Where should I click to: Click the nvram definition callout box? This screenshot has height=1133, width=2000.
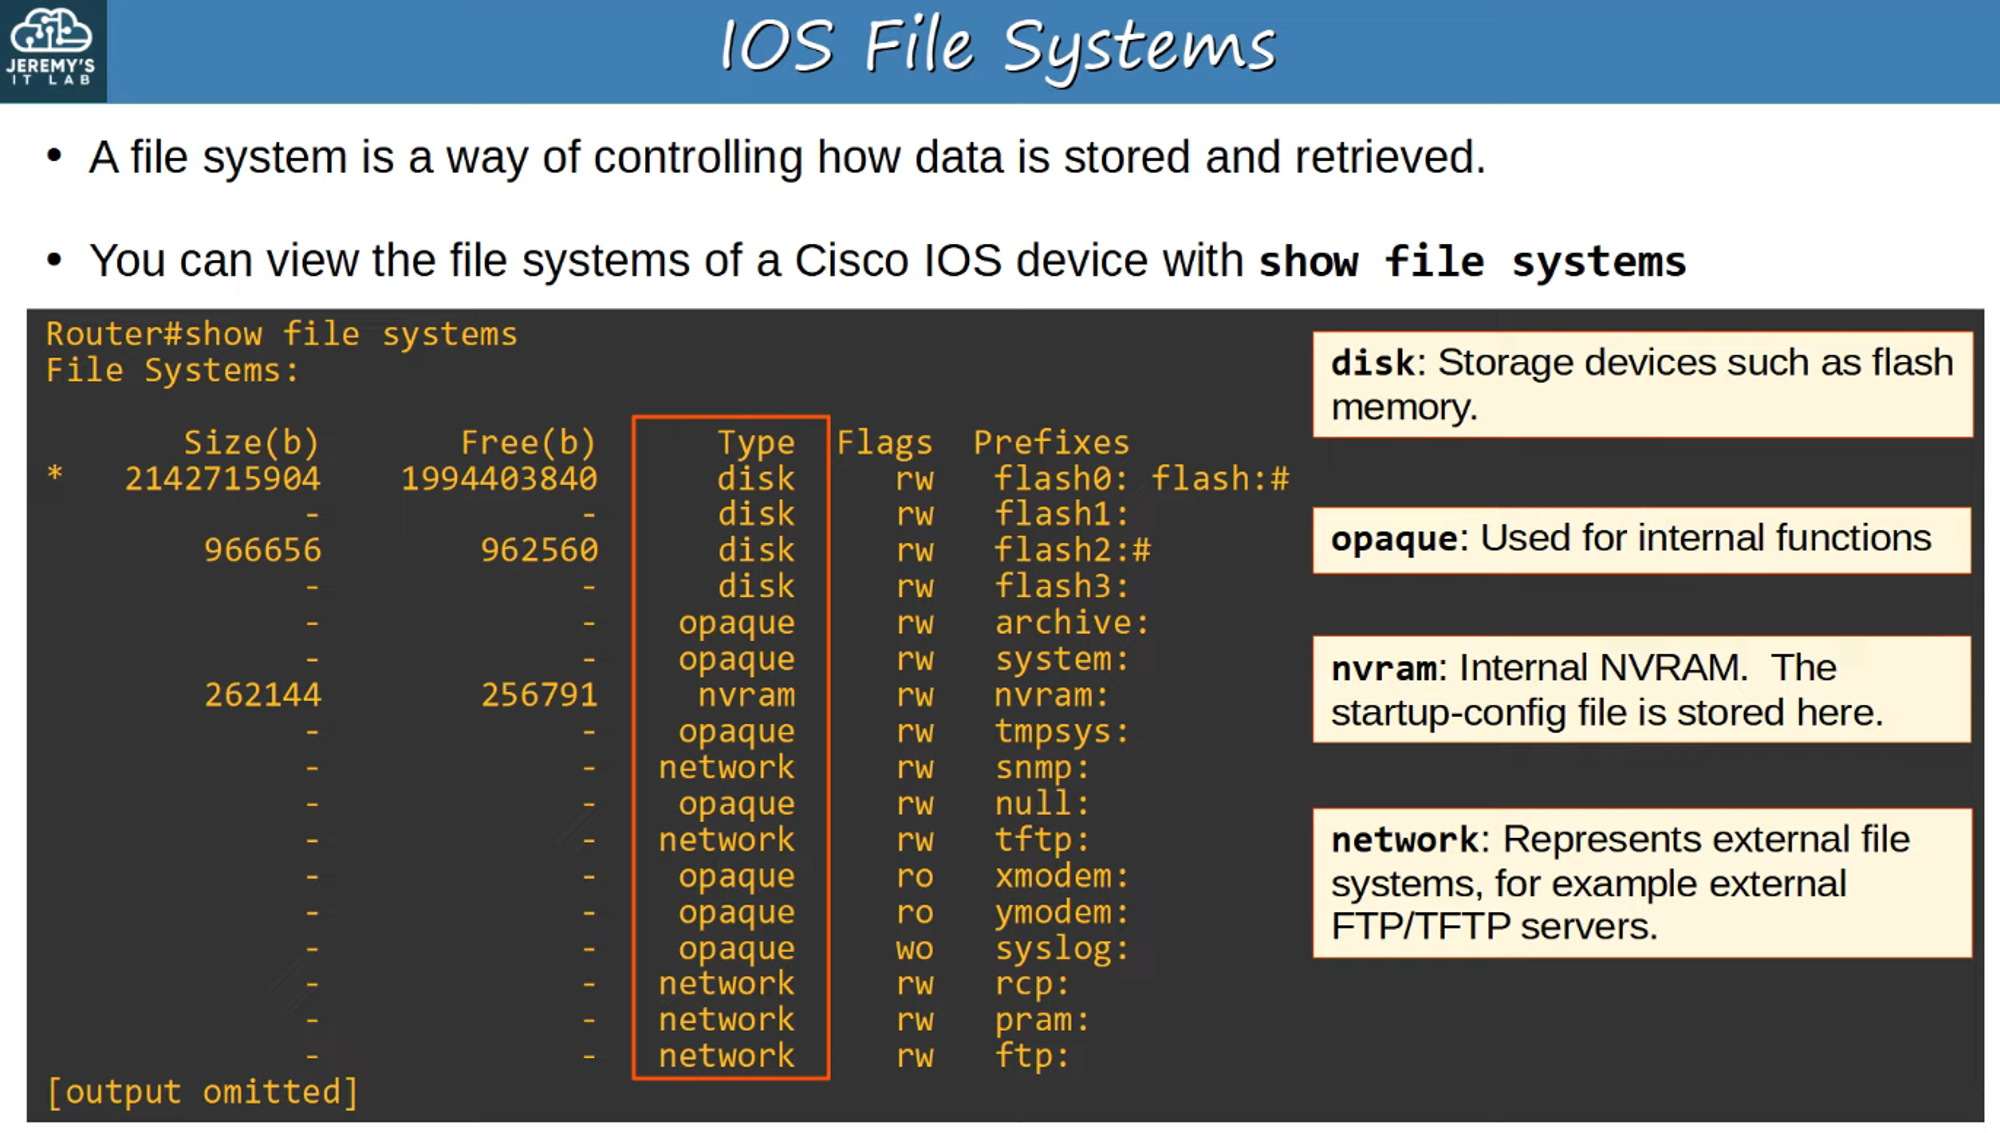pos(1642,690)
